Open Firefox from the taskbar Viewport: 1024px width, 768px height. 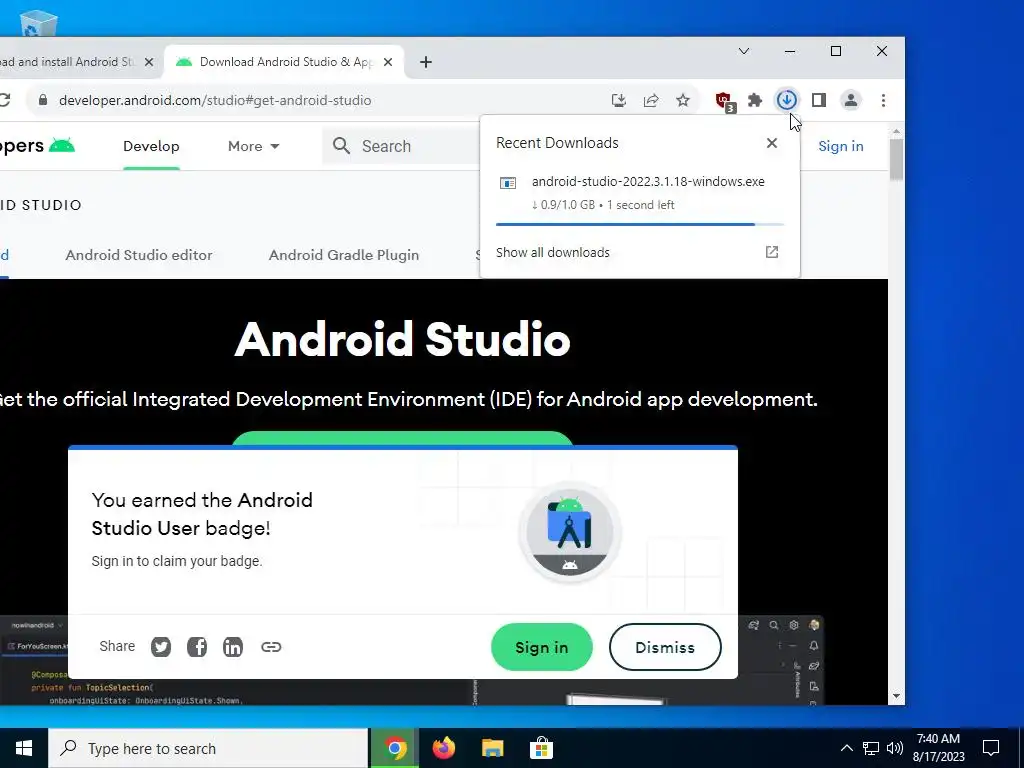click(443, 748)
